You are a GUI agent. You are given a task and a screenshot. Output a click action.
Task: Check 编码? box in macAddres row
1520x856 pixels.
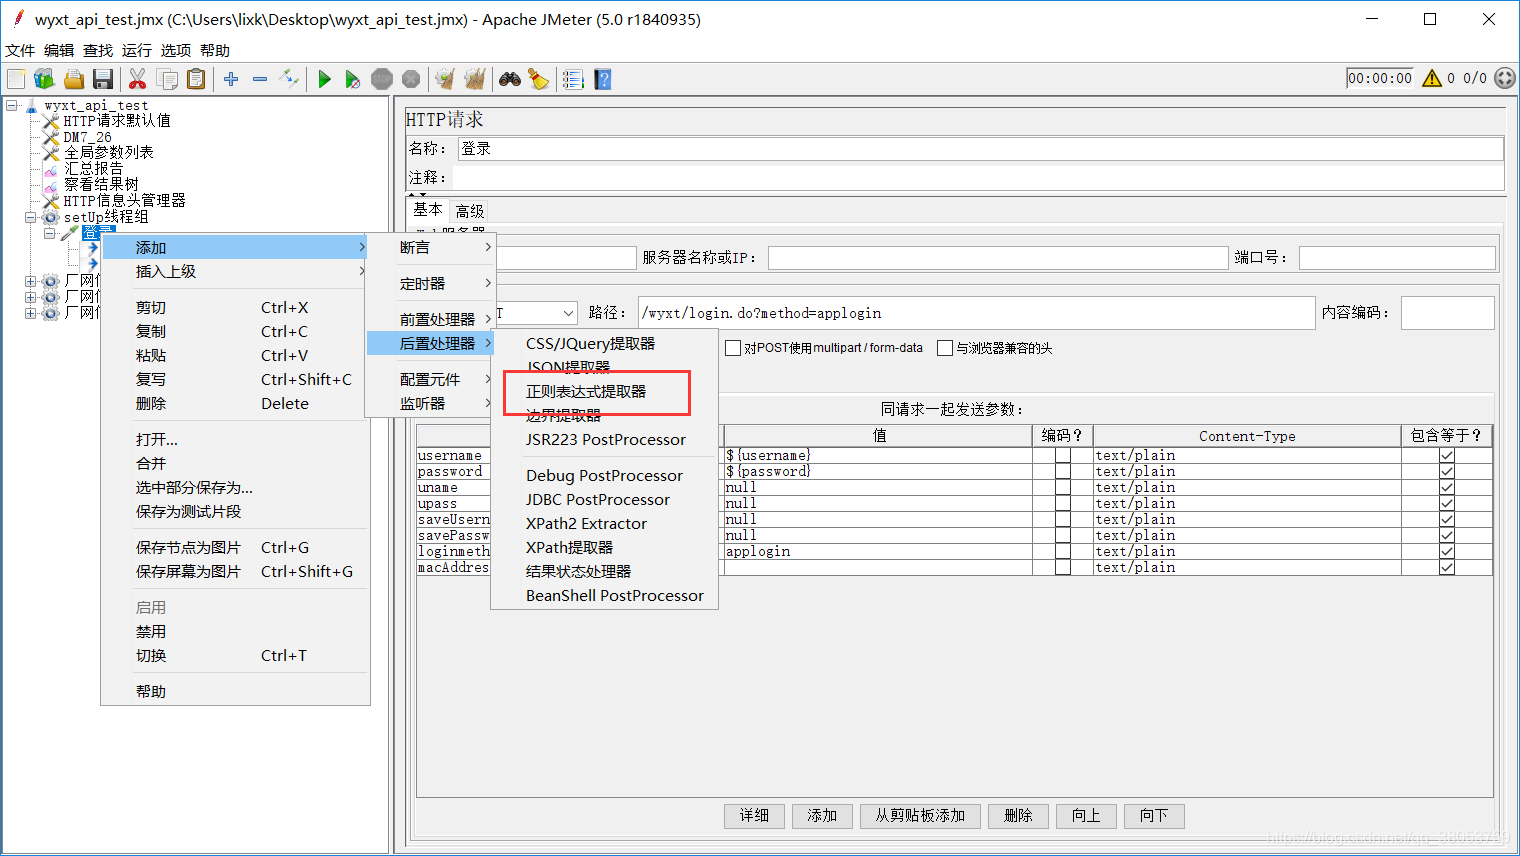pyautogui.click(x=1063, y=567)
